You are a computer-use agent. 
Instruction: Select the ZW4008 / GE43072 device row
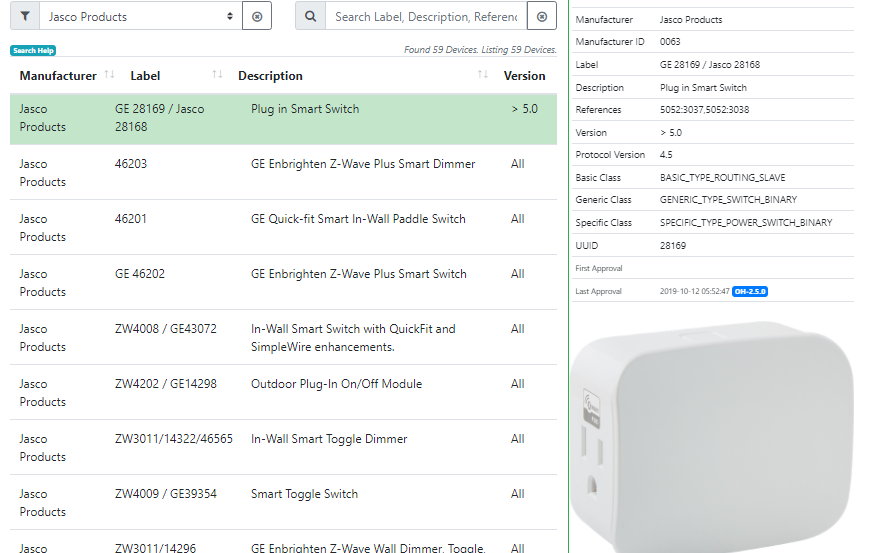coord(283,338)
